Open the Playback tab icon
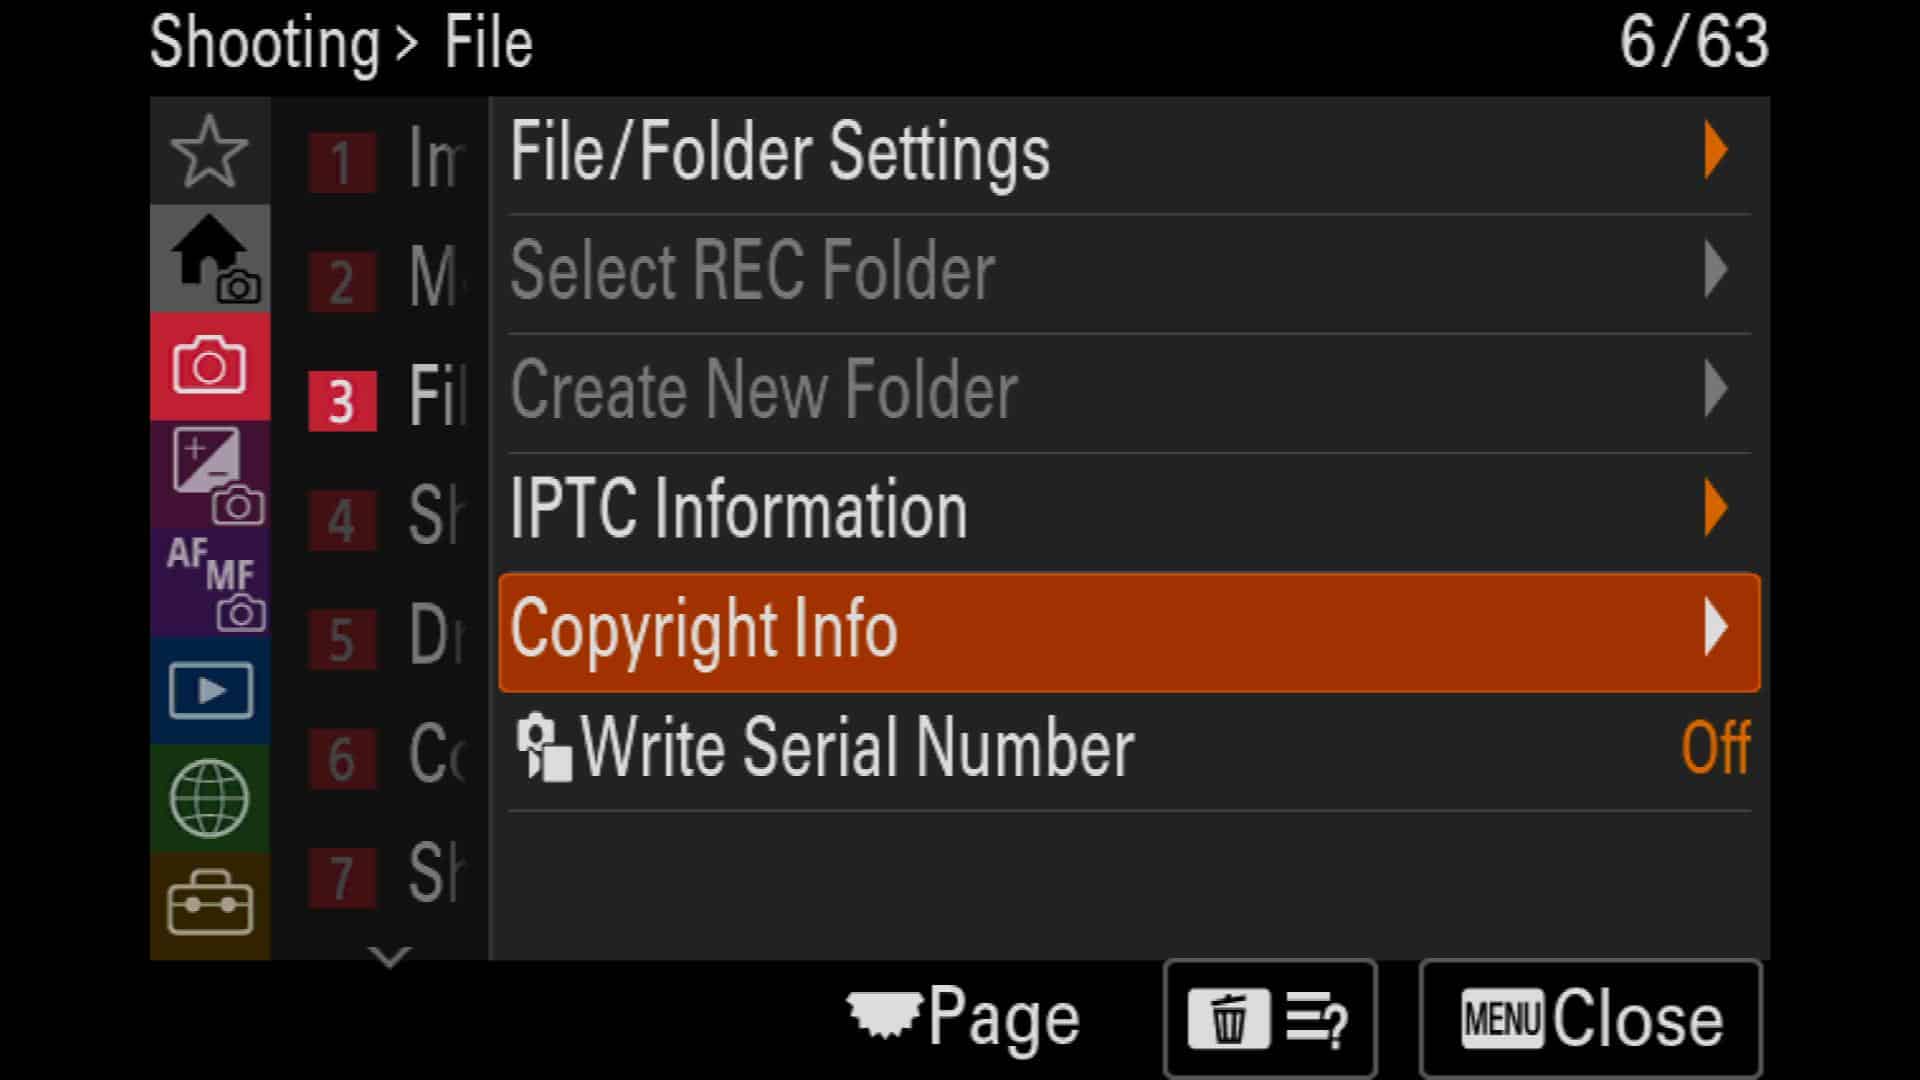 (x=209, y=691)
